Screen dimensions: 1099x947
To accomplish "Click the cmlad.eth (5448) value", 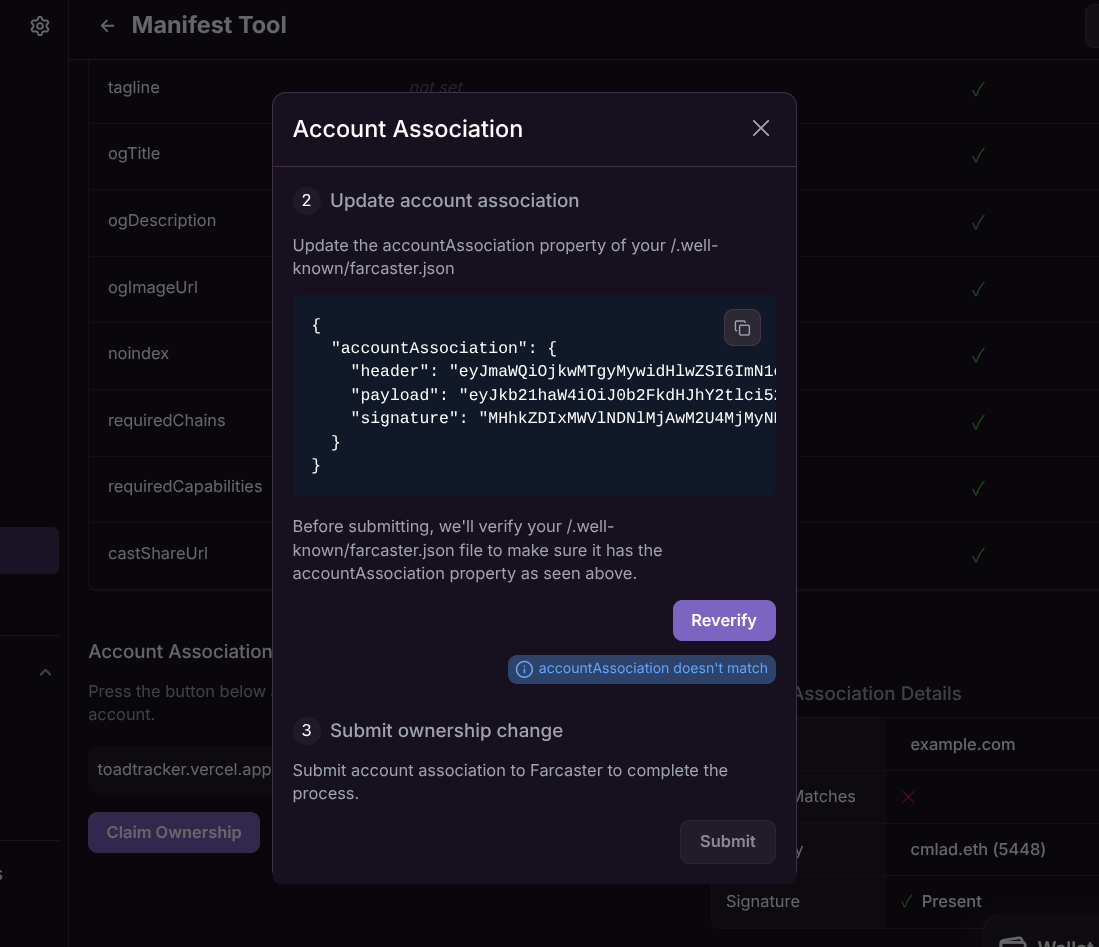I will coord(977,849).
